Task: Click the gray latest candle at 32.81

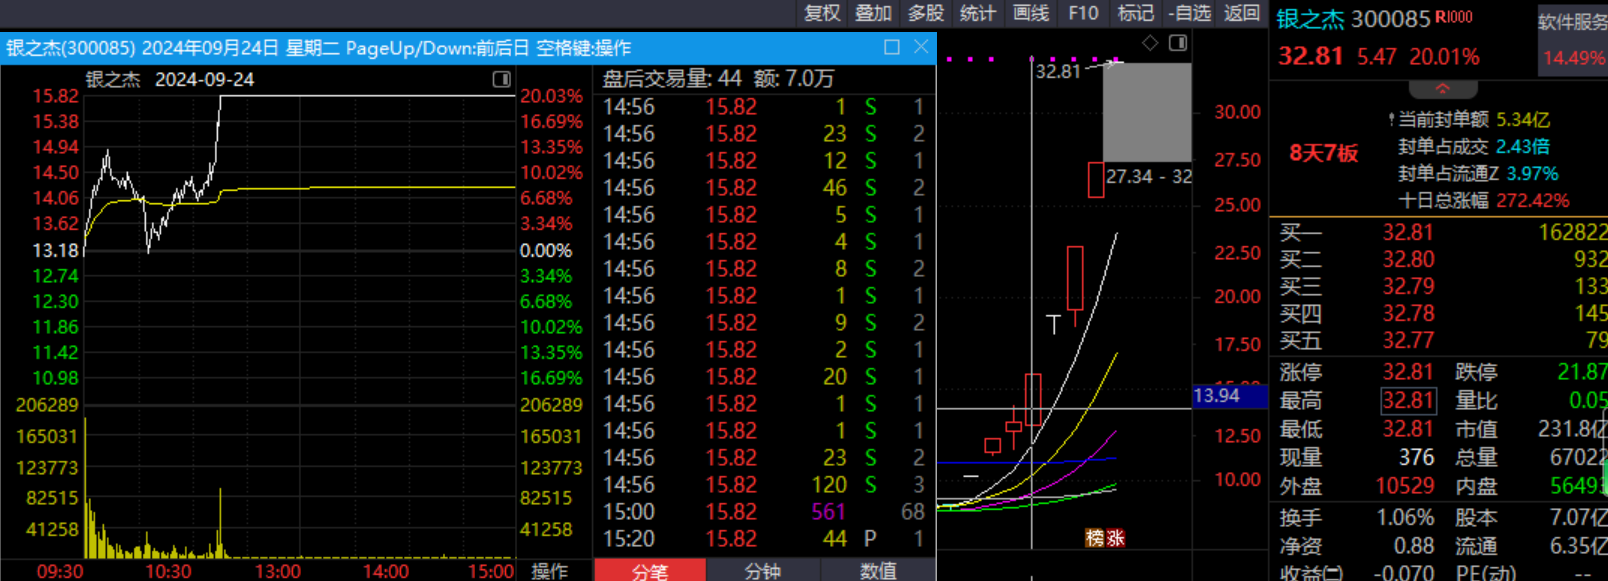Action: click(1147, 112)
